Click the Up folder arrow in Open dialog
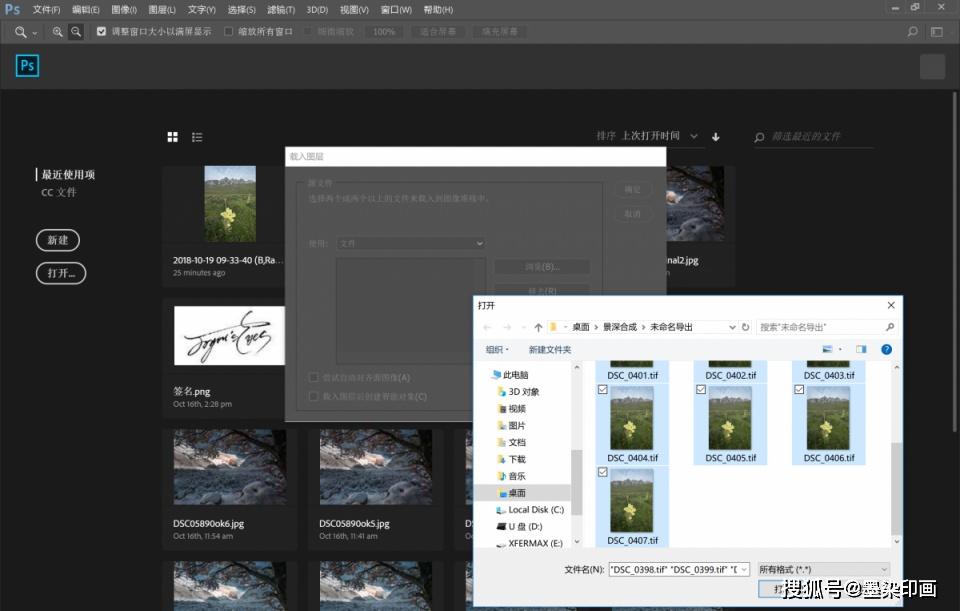 [538, 327]
